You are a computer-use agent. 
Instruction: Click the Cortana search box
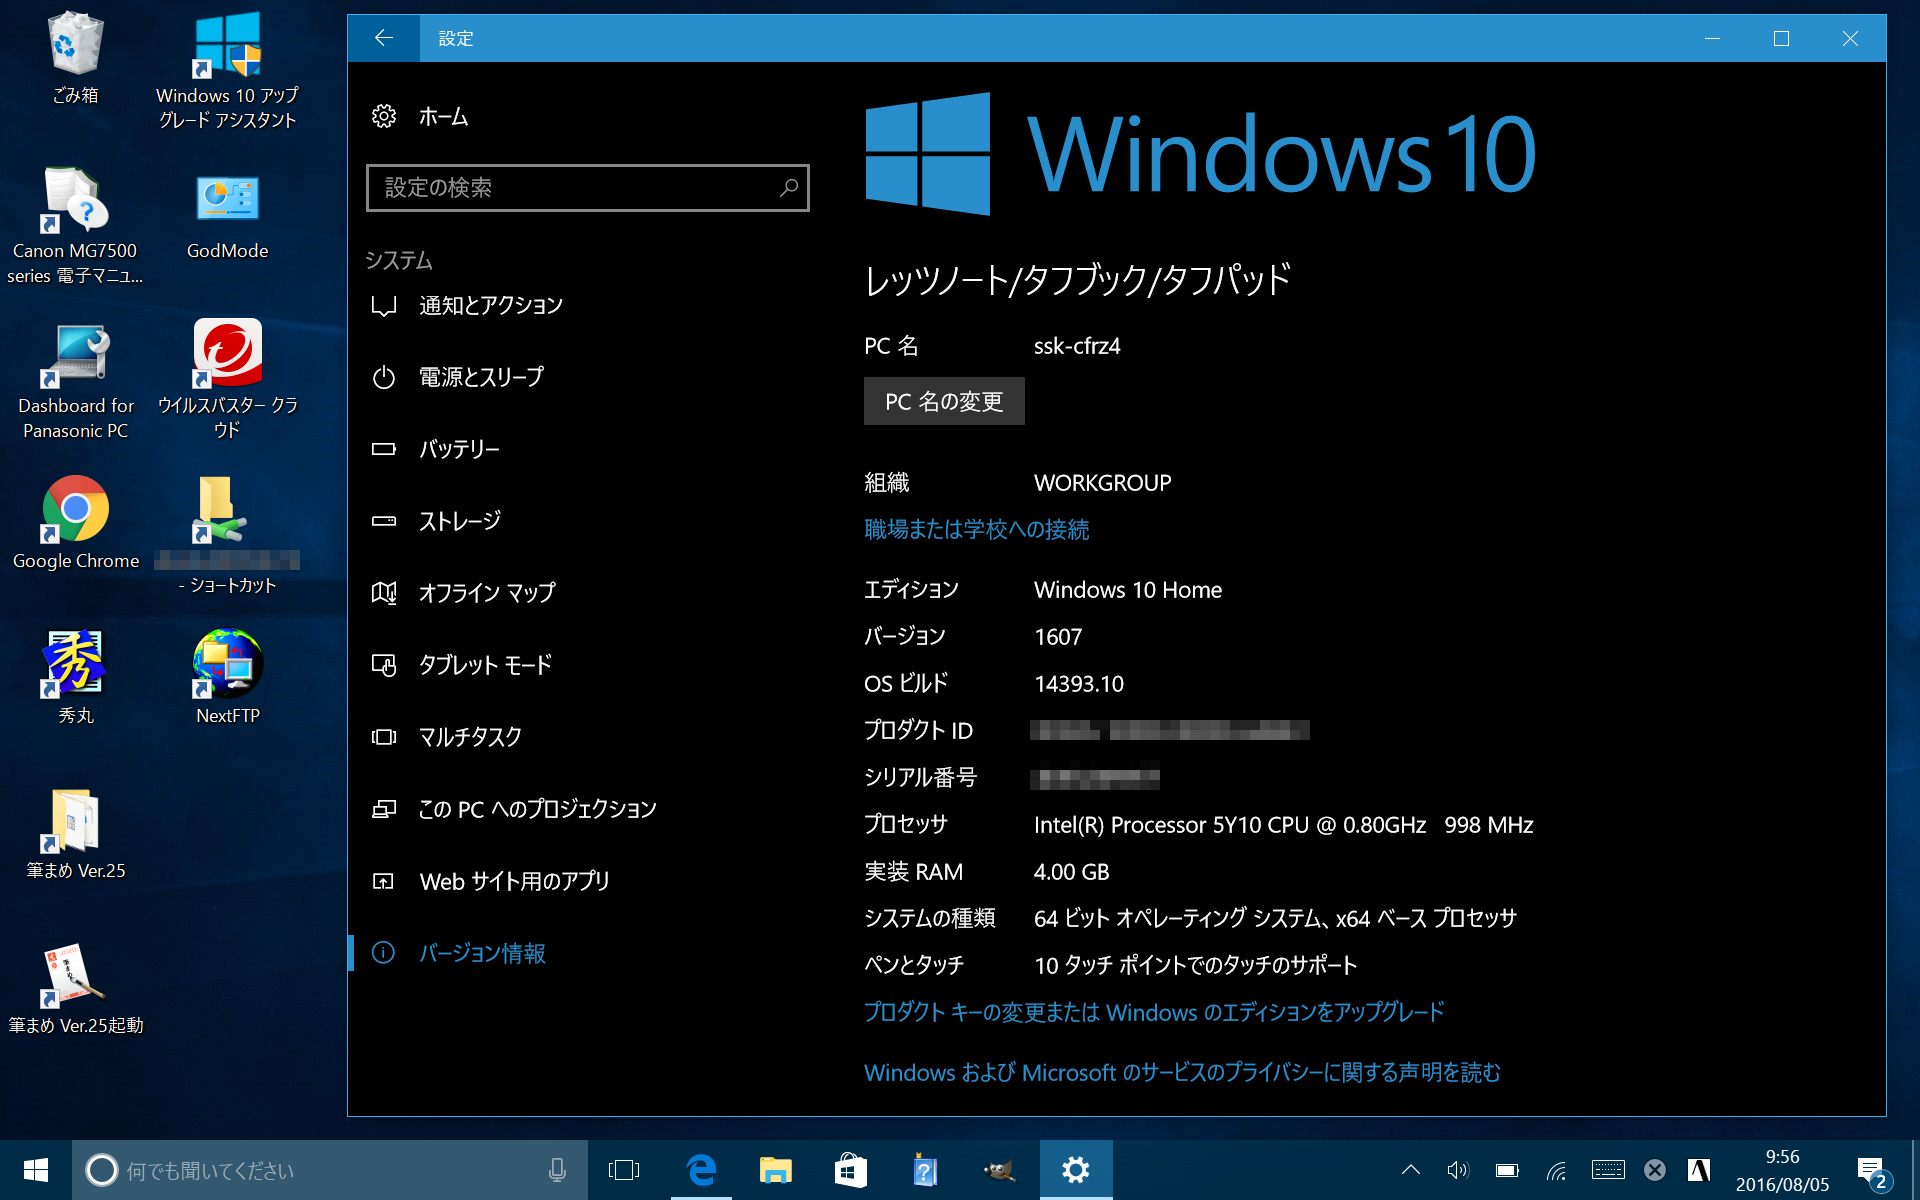(330, 1170)
